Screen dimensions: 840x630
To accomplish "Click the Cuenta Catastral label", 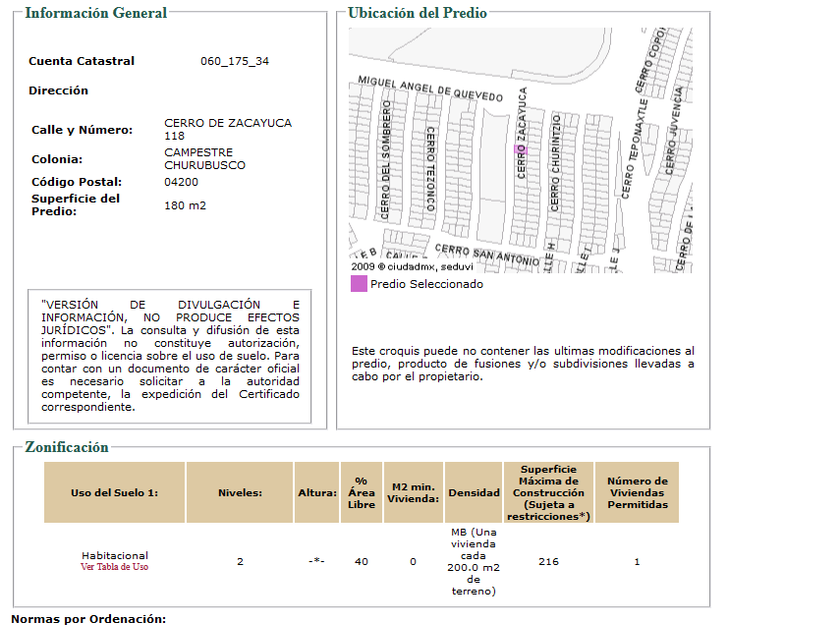I will 81,61.
